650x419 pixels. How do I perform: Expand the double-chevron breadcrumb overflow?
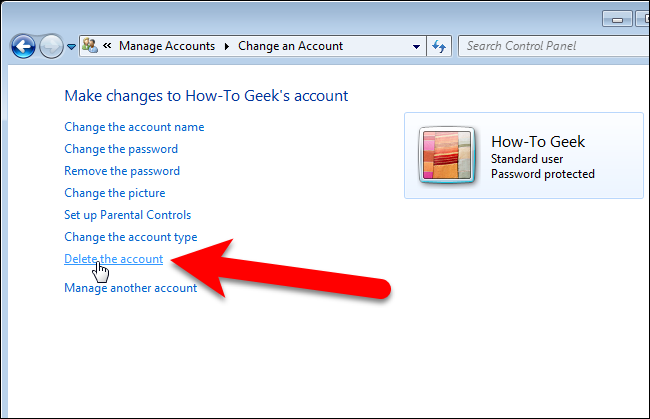click(x=107, y=46)
